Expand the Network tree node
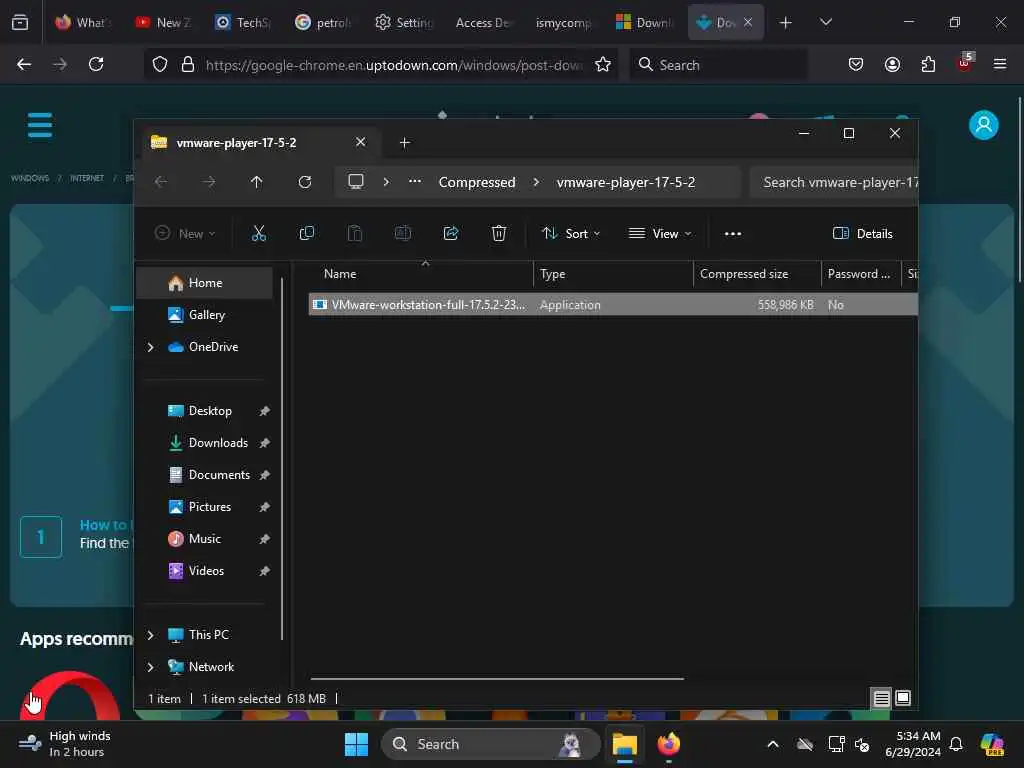 click(150, 667)
